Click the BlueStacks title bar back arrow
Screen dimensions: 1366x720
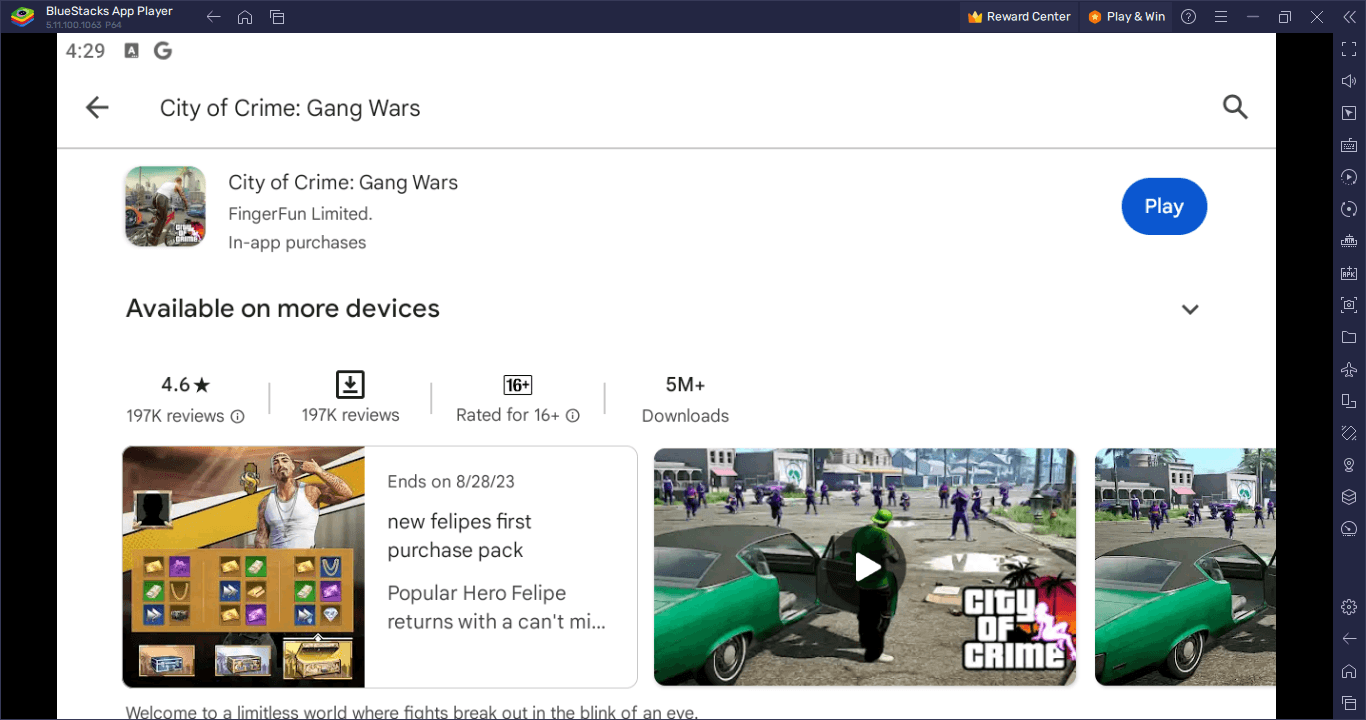click(213, 17)
